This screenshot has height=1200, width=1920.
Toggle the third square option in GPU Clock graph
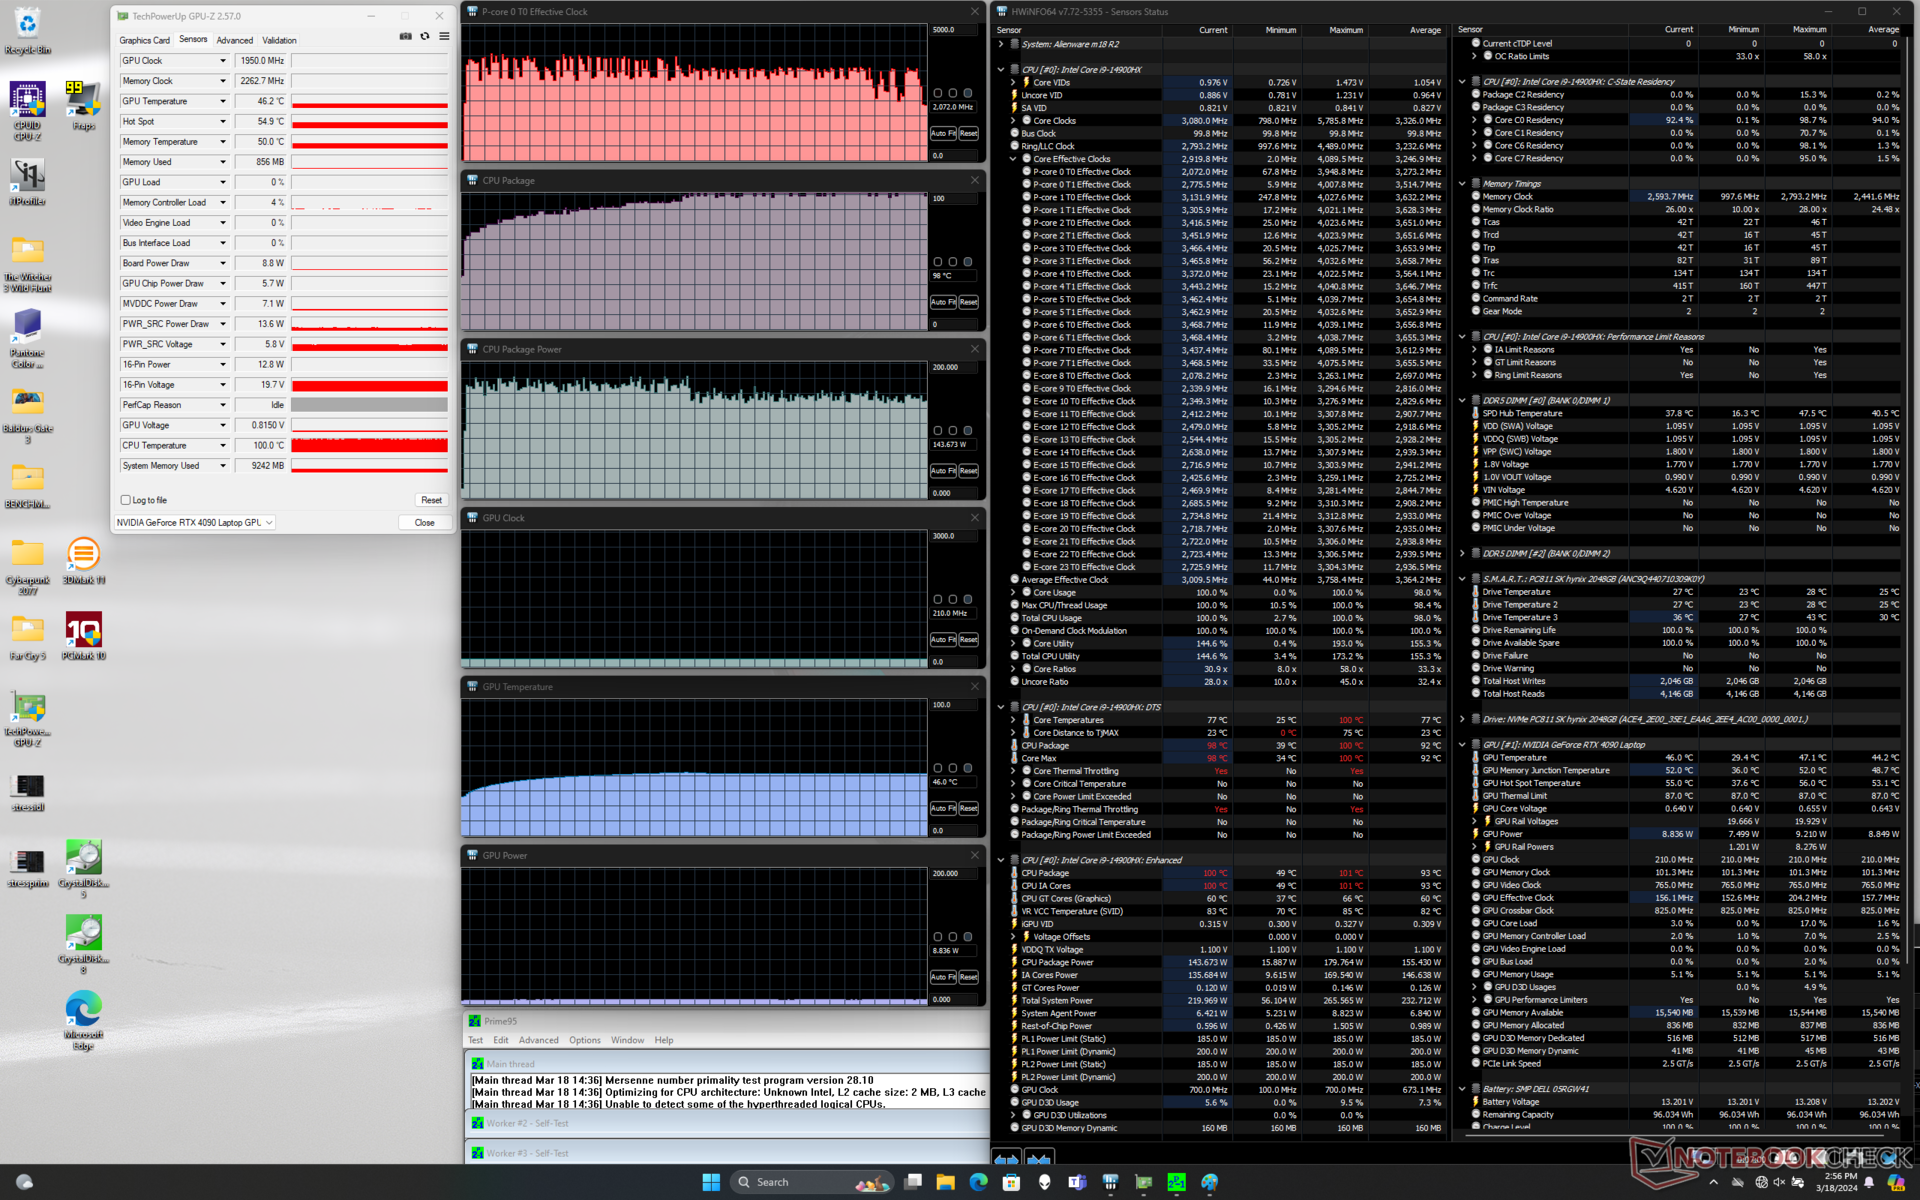click(x=967, y=599)
